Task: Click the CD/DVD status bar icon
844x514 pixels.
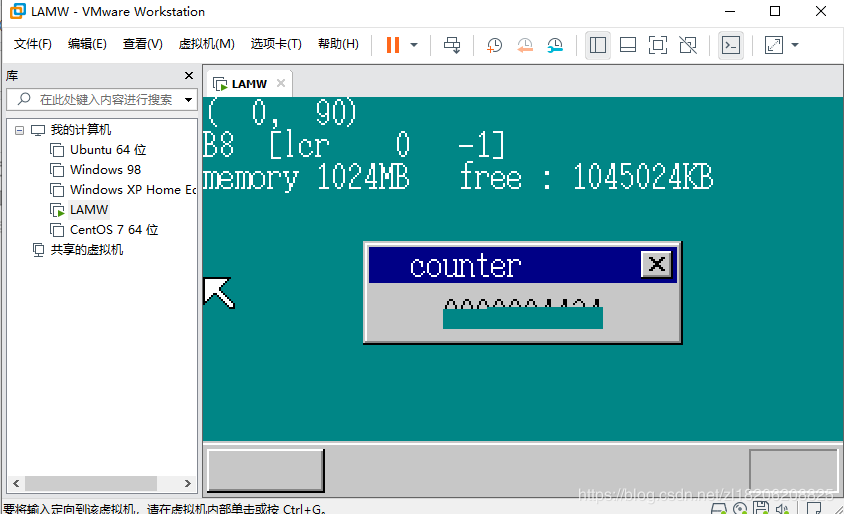Action: click(740, 508)
